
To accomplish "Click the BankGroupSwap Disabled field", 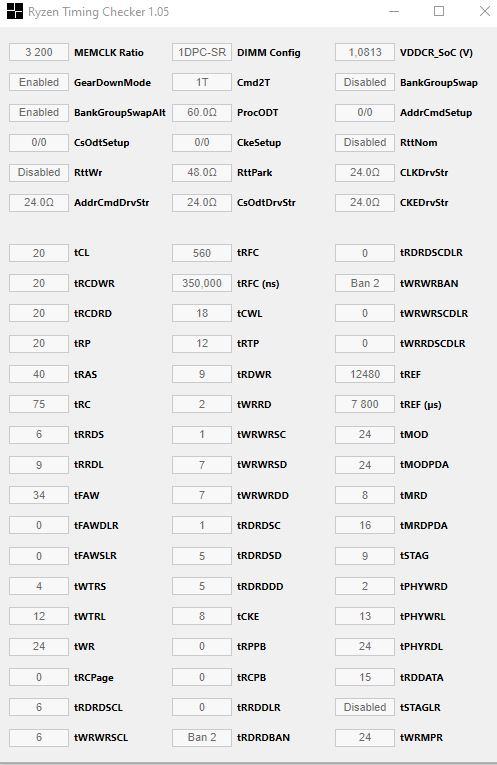I will coord(365,82).
